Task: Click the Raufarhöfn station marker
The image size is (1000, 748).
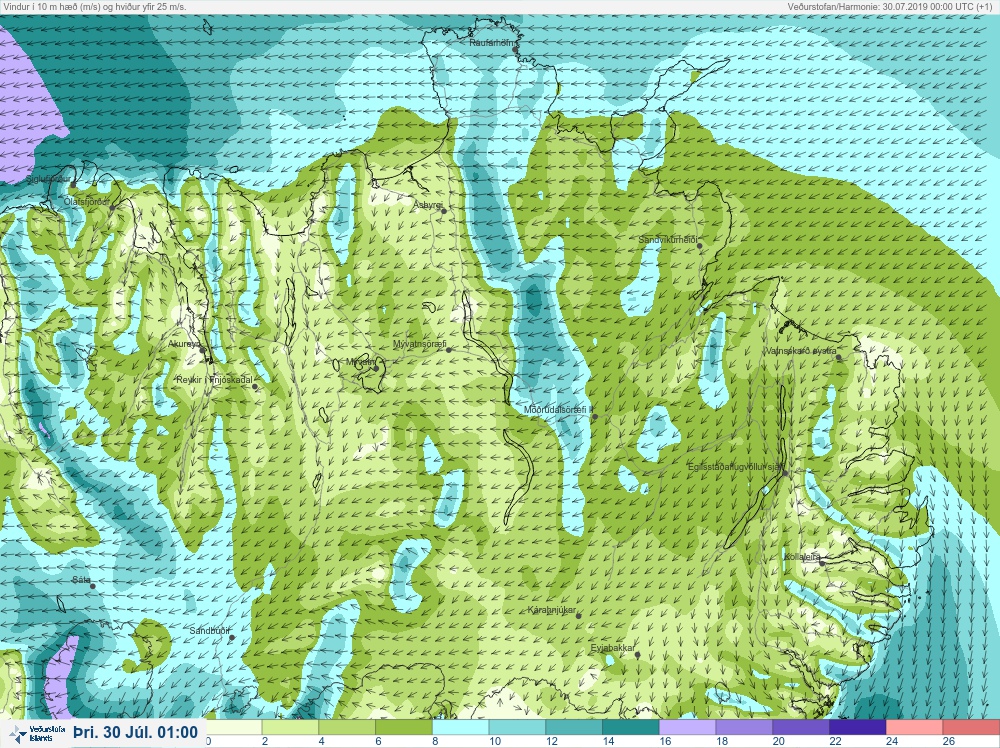Action: coord(515,49)
